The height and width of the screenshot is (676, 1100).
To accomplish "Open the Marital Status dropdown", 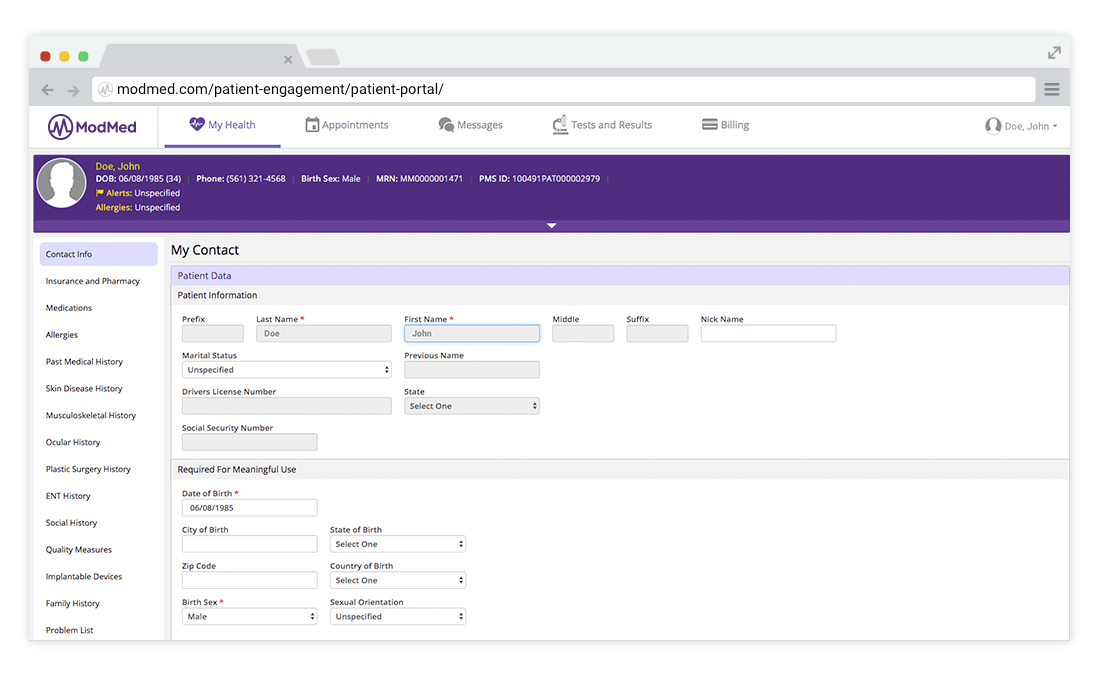I will tap(286, 369).
